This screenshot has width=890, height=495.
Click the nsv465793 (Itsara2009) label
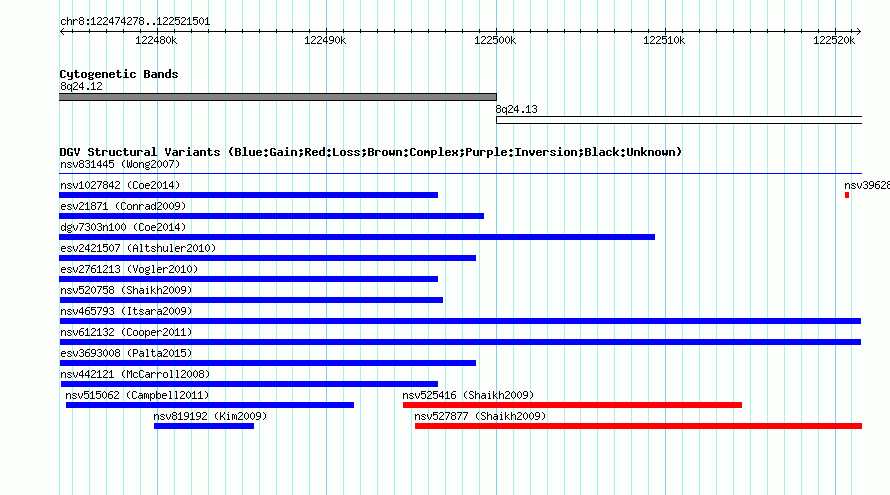coord(126,312)
